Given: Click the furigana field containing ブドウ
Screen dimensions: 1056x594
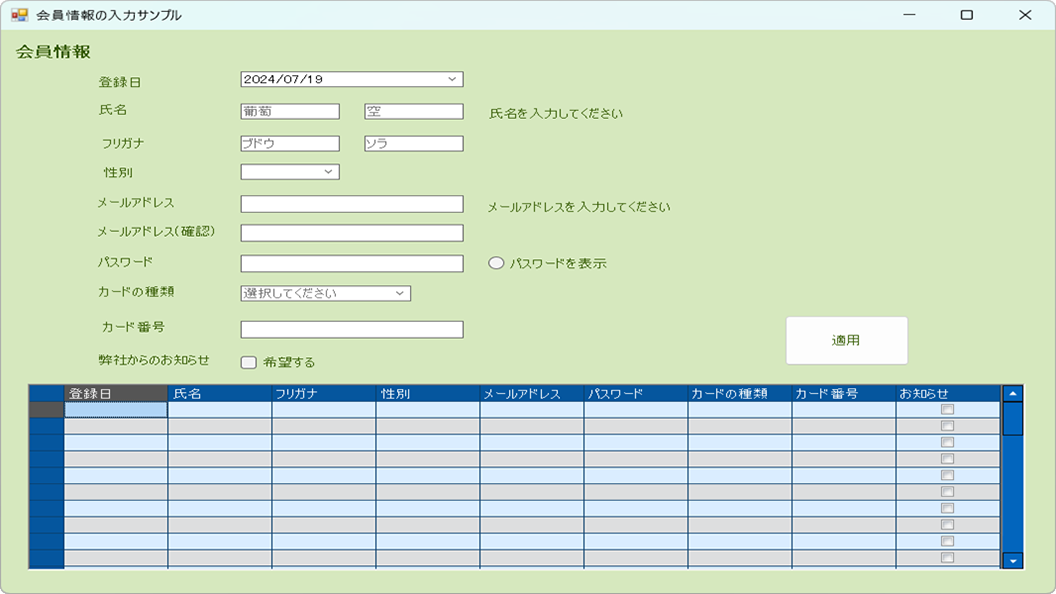Looking at the screenshot, I should pos(290,143).
